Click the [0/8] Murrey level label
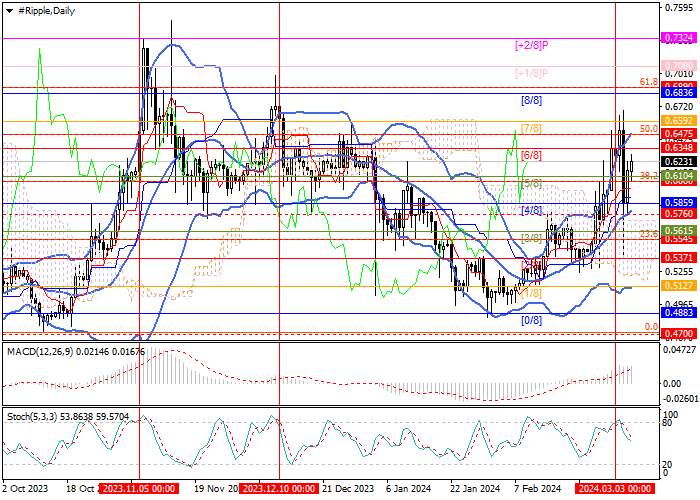The image size is (700, 500). 532,321
